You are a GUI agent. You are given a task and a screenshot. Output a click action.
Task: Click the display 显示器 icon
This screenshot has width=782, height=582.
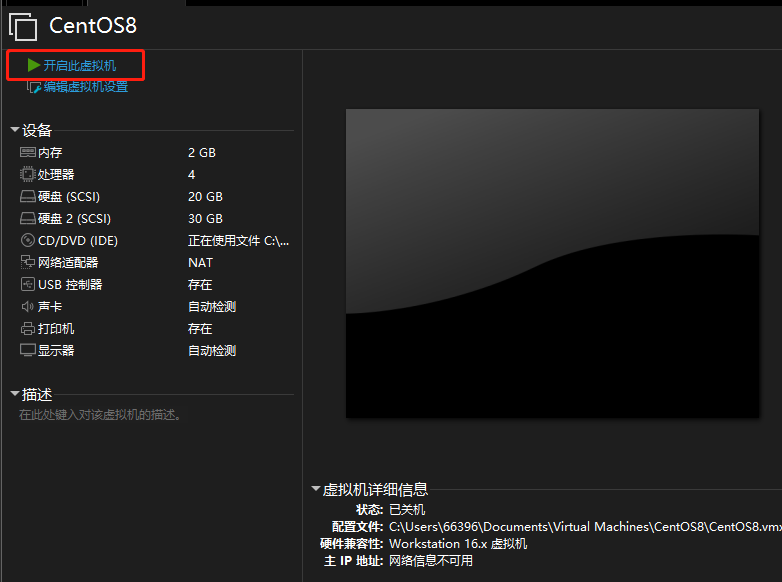click(x=27, y=351)
